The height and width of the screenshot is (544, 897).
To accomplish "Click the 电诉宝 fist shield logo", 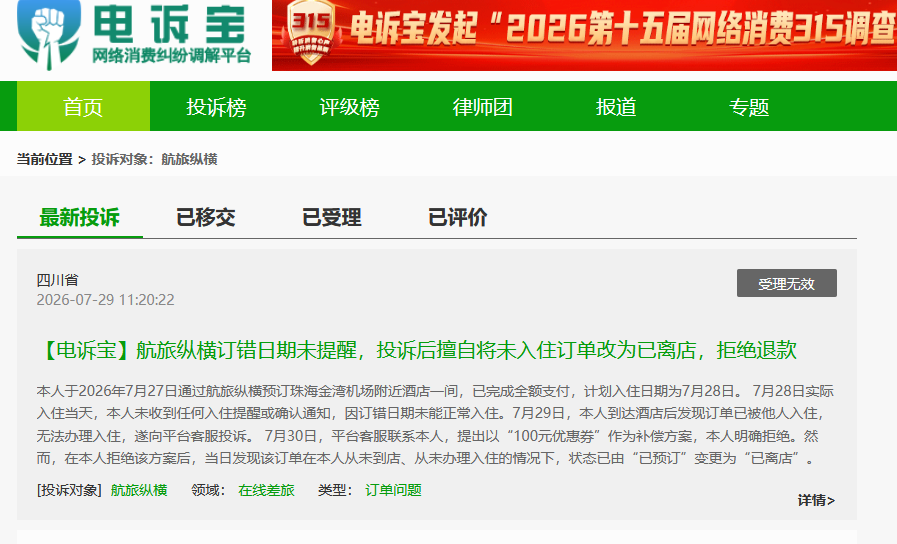I will point(49,33).
